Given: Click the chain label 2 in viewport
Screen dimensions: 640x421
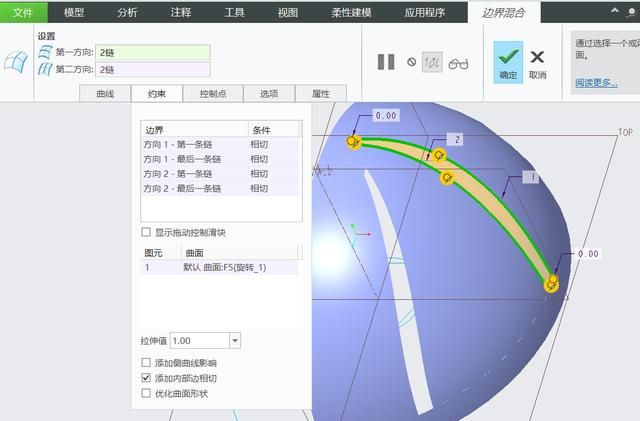Looking at the screenshot, I should click(x=457, y=140).
